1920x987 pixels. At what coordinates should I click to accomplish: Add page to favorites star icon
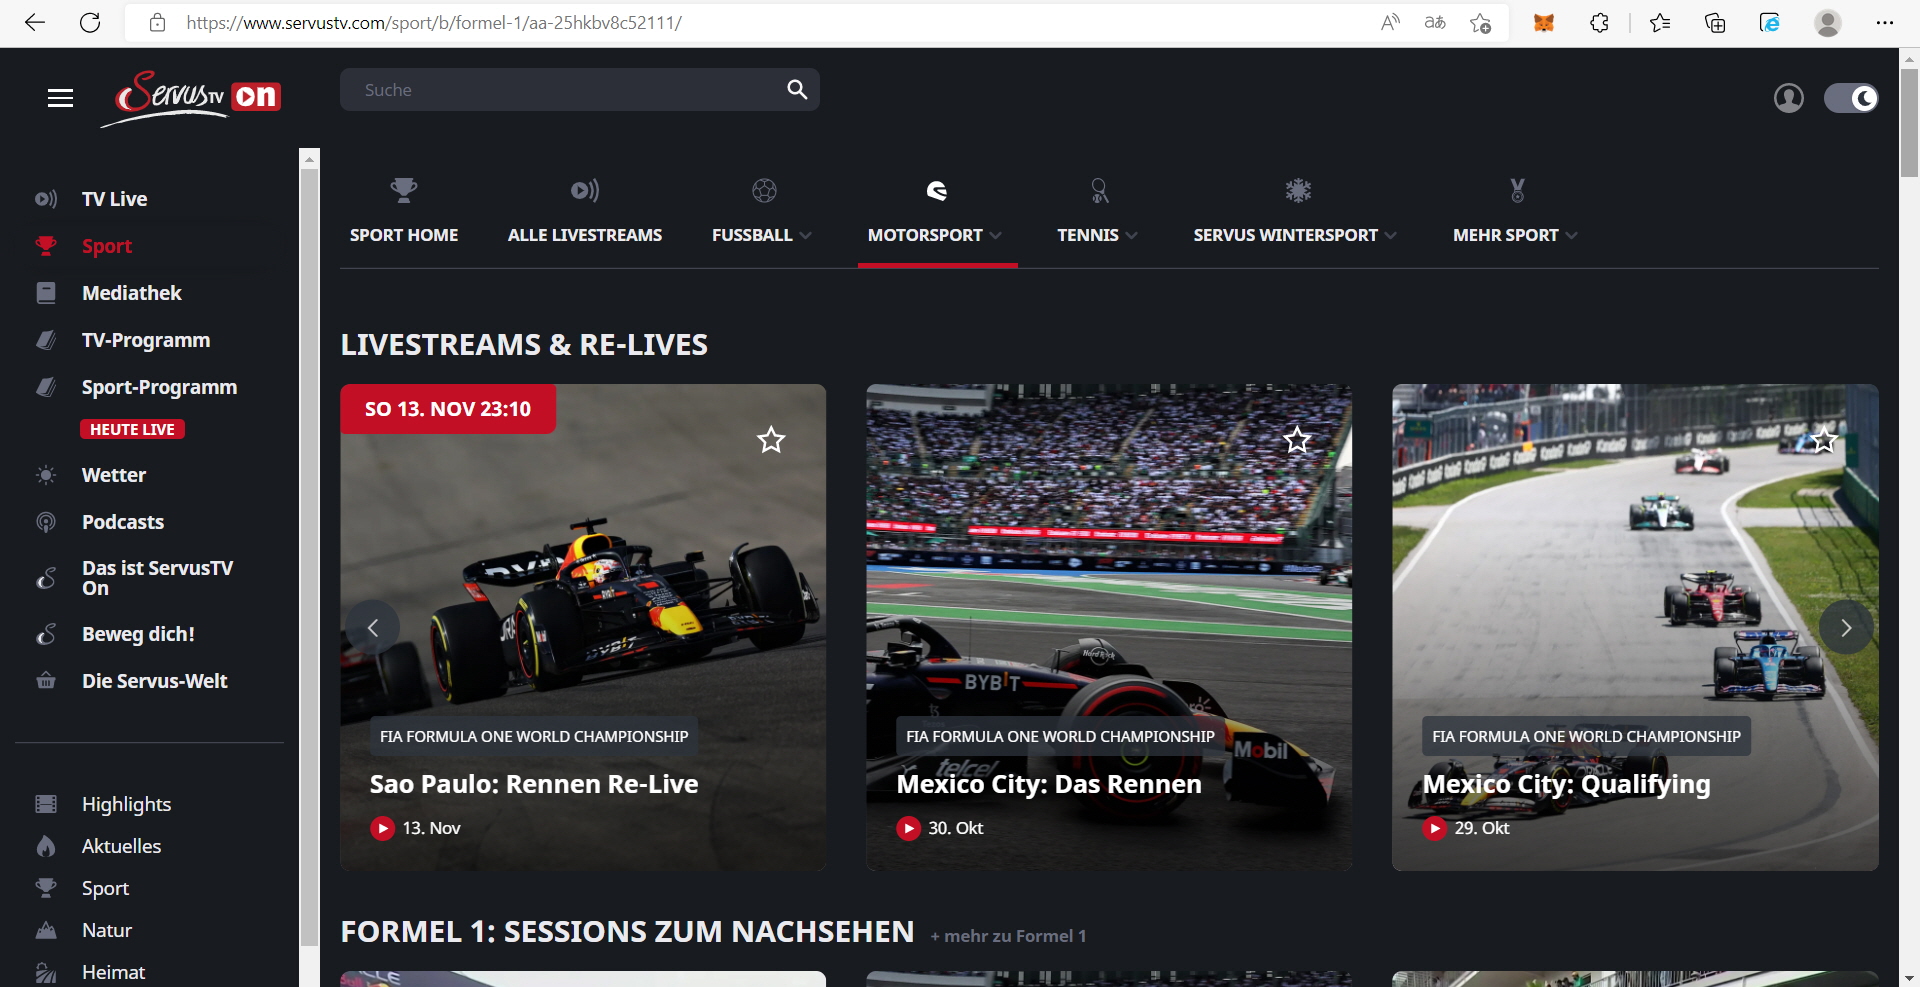point(1481,22)
